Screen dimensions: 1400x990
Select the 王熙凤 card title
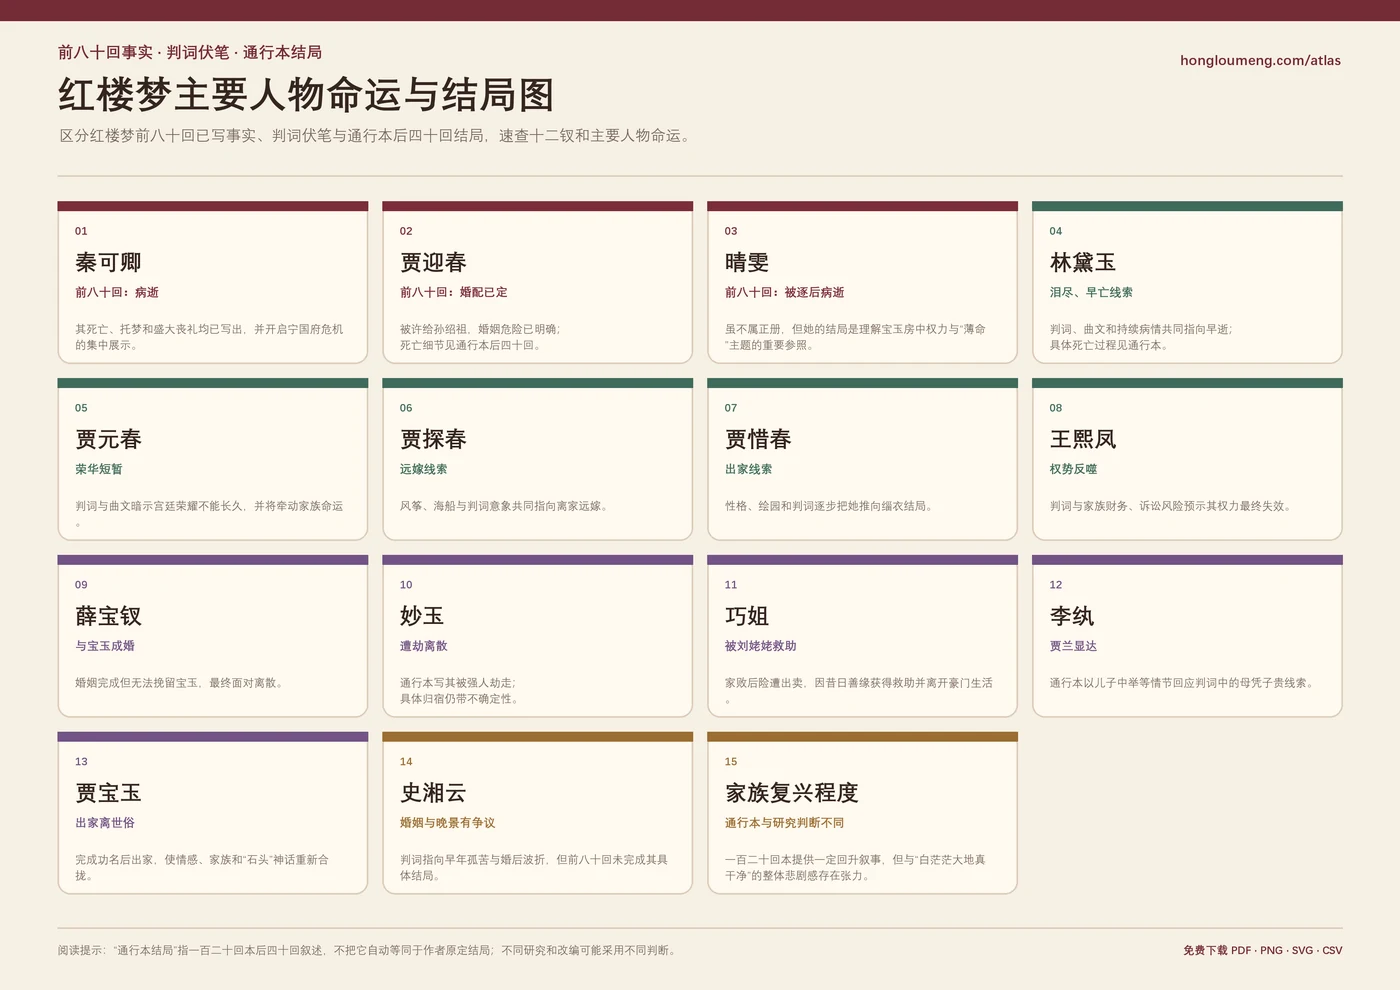[1083, 439]
